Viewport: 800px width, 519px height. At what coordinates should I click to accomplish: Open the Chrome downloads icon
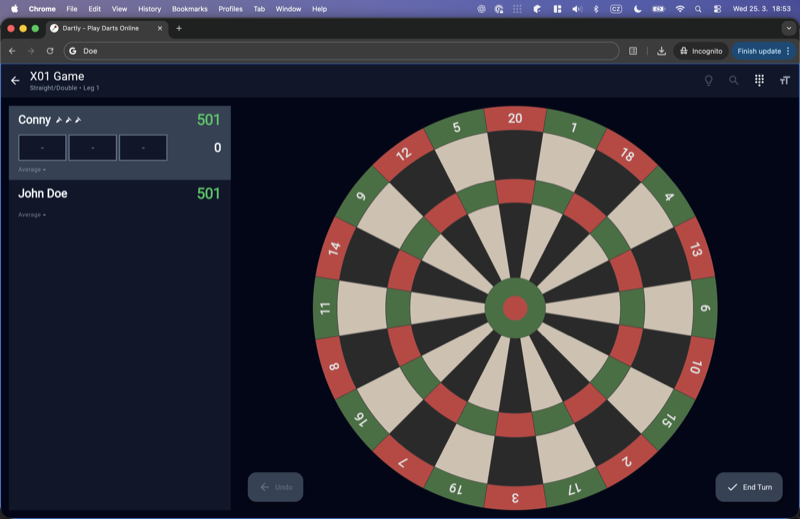[661, 51]
